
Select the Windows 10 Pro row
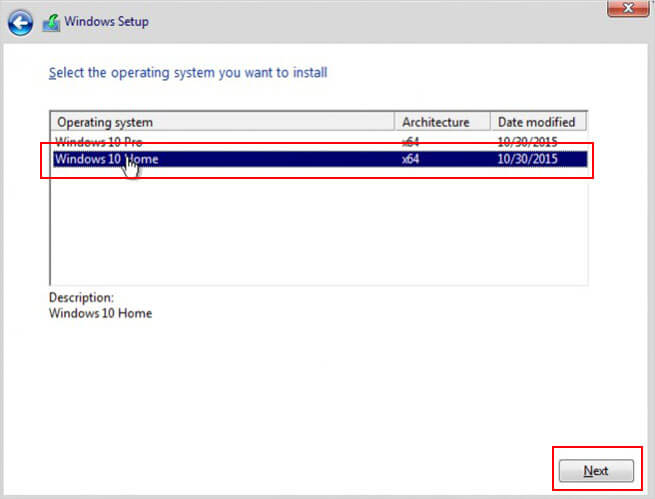click(x=320, y=142)
